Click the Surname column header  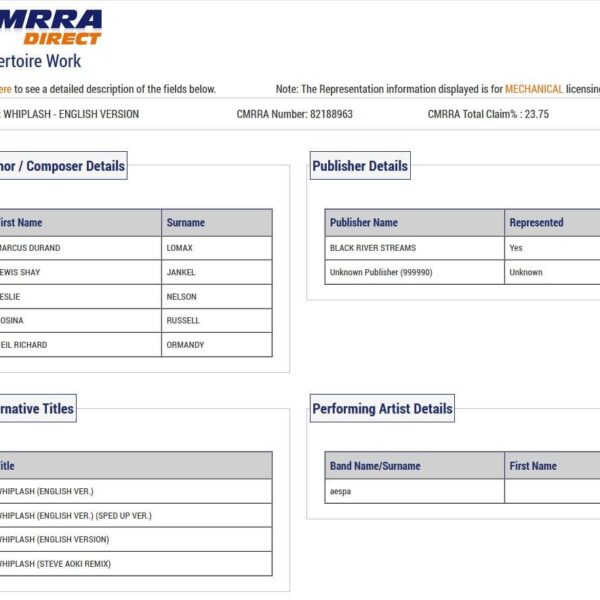click(217, 223)
